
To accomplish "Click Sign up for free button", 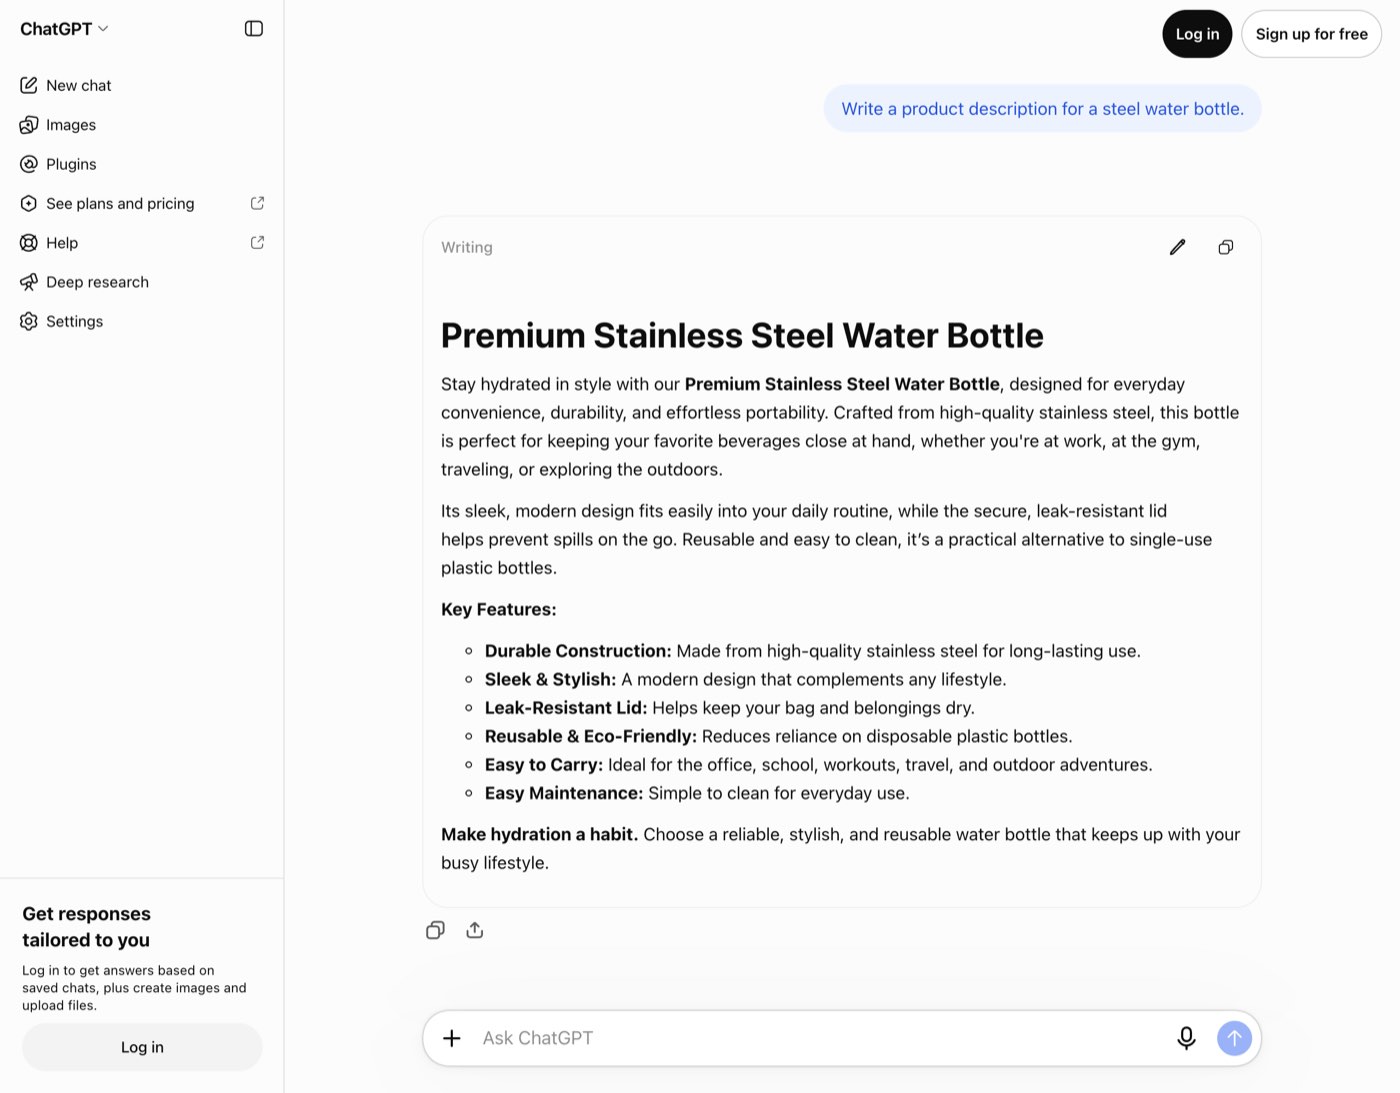I will click(1311, 34).
